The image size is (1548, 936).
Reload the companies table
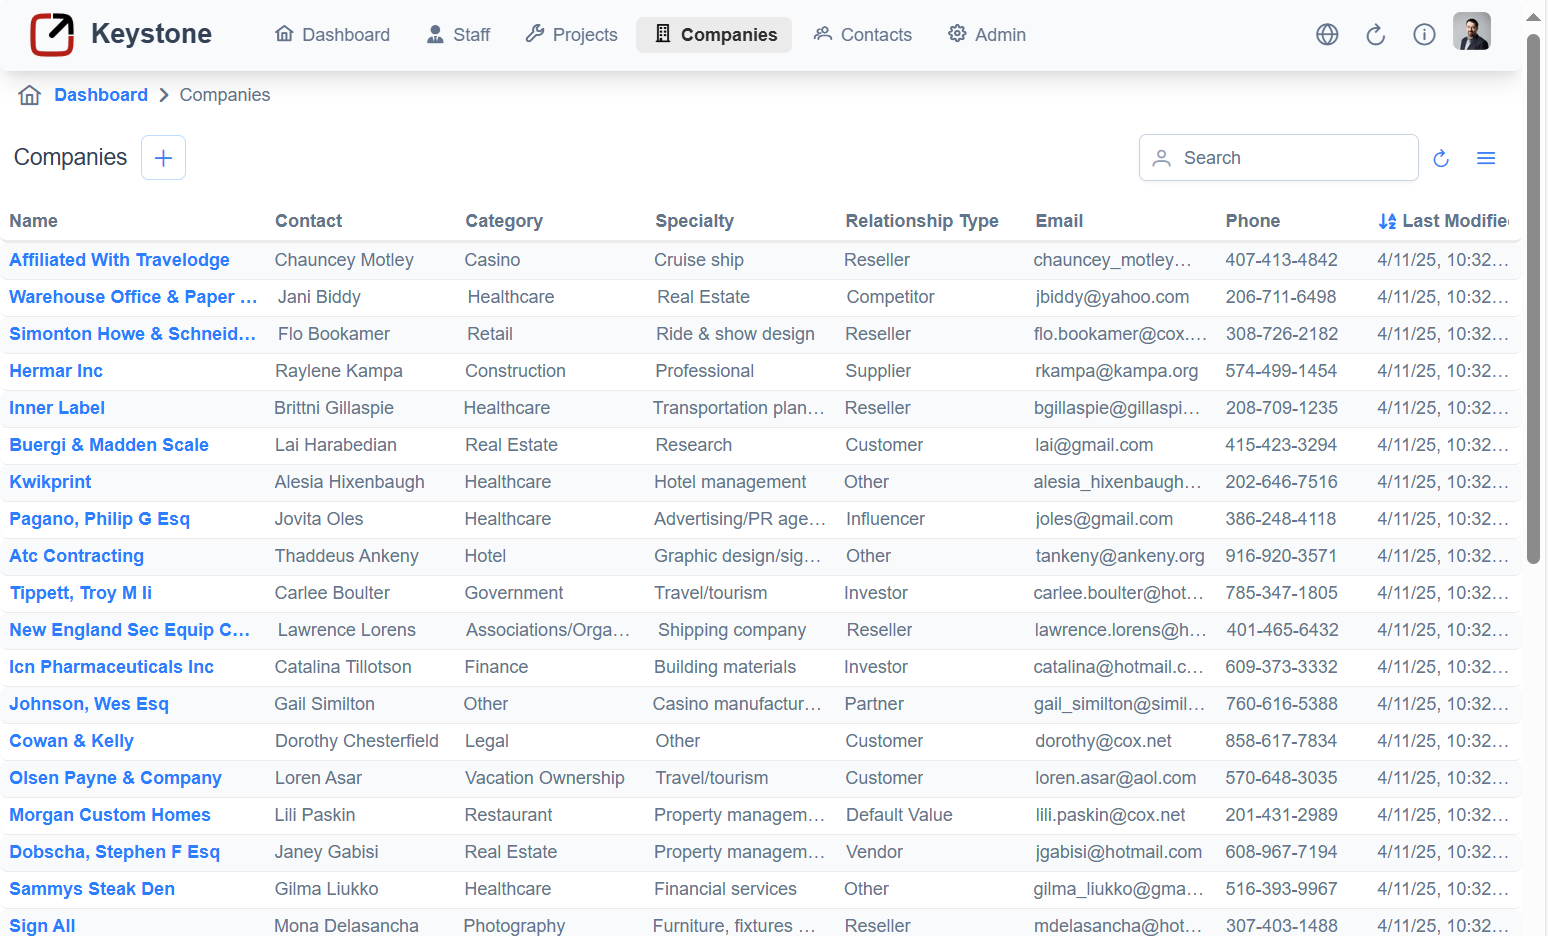[1441, 159]
